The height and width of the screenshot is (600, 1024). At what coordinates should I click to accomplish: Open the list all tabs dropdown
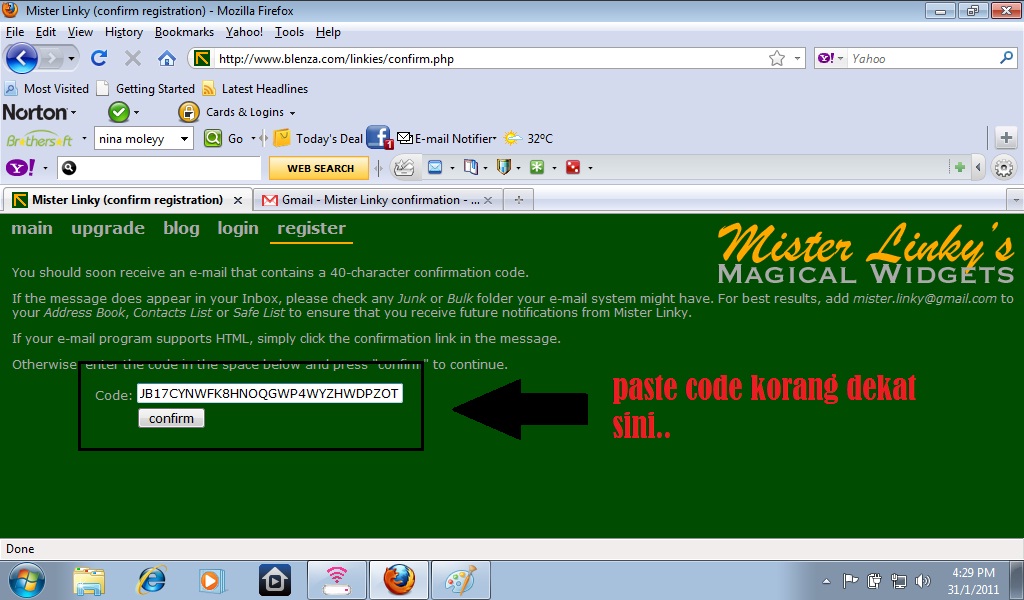(x=1016, y=200)
